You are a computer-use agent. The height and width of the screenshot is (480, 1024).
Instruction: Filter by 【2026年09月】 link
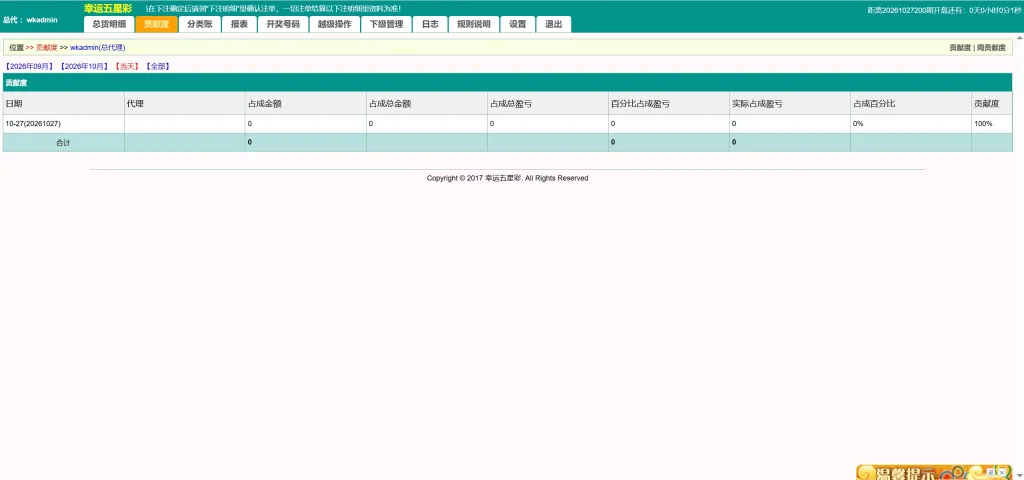point(29,67)
